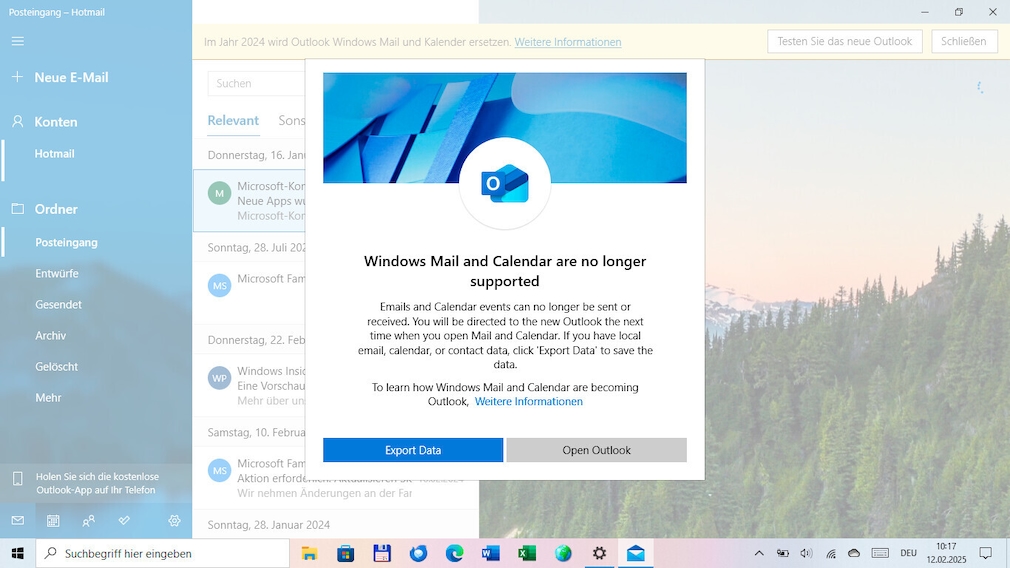Open Microsoft Edge from the taskbar
1010x568 pixels.
[454, 553]
